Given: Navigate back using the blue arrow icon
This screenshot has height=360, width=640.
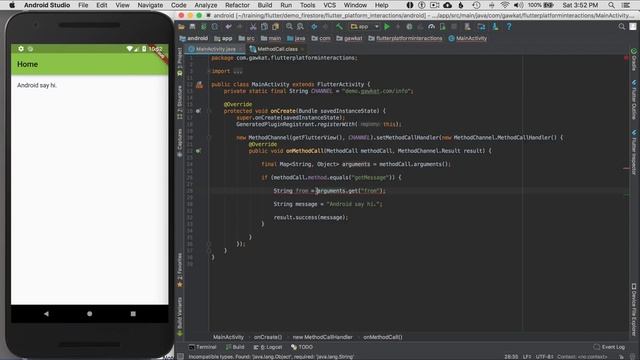Looking at the screenshot, I should (314, 27).
